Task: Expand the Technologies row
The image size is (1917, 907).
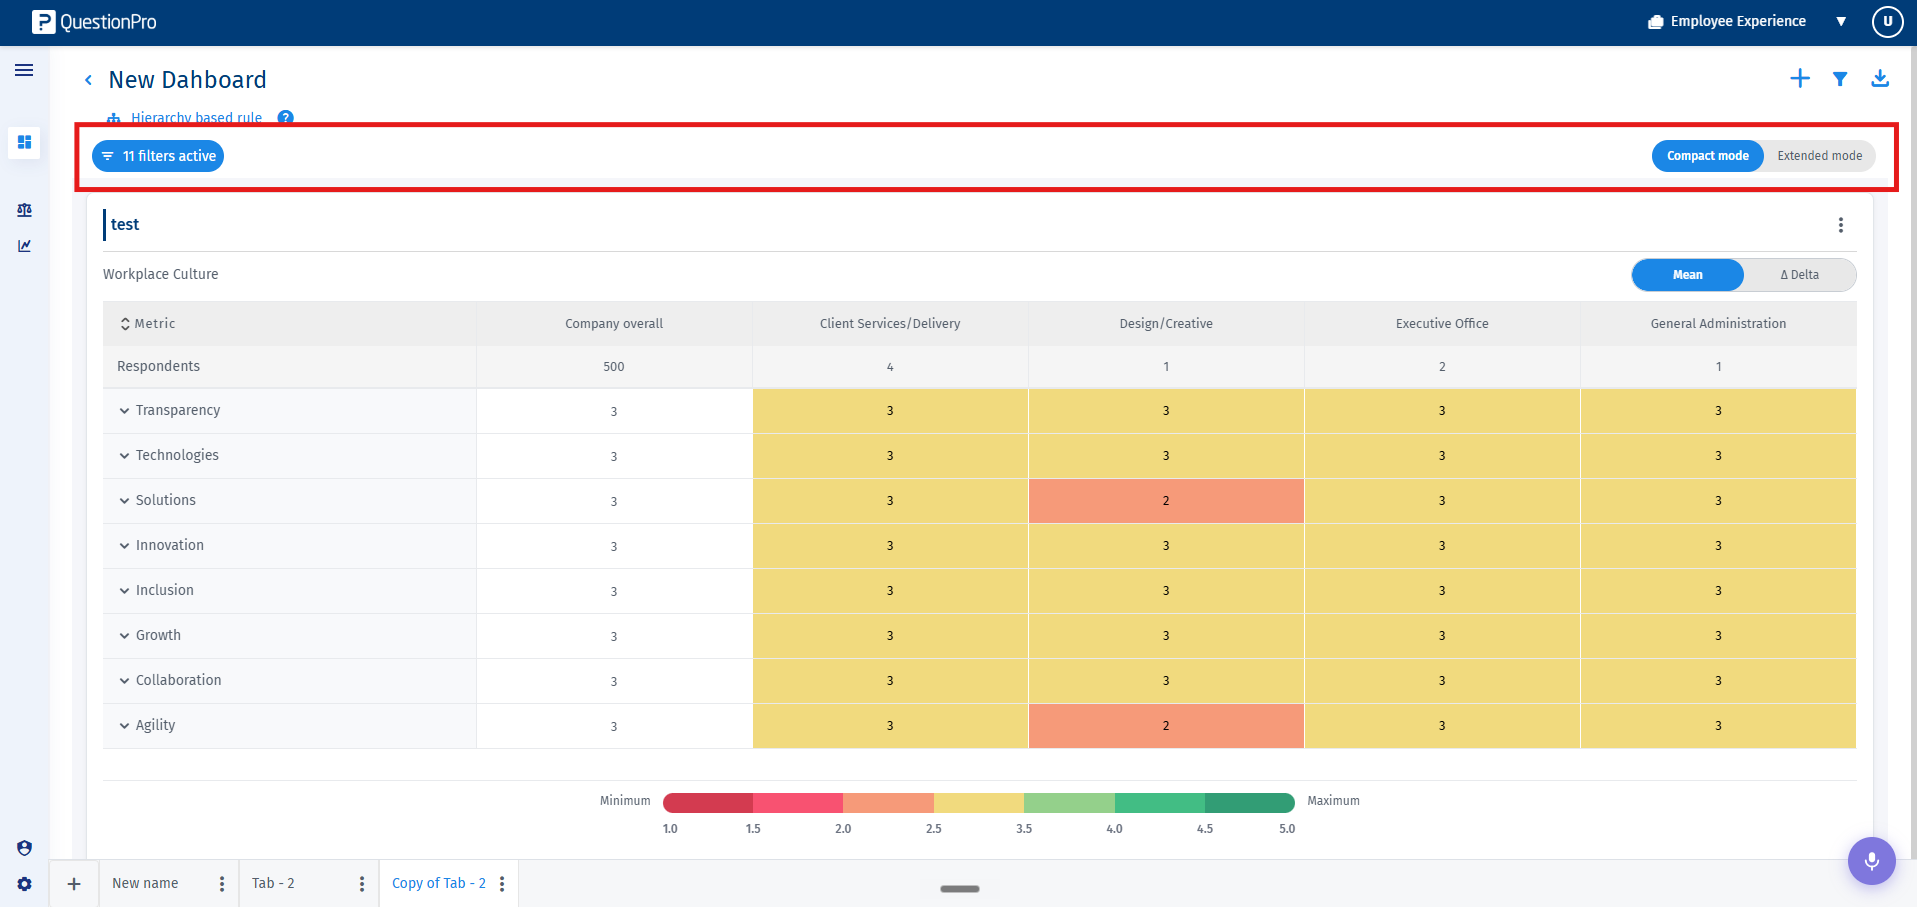Action: [x=125, y=456]
